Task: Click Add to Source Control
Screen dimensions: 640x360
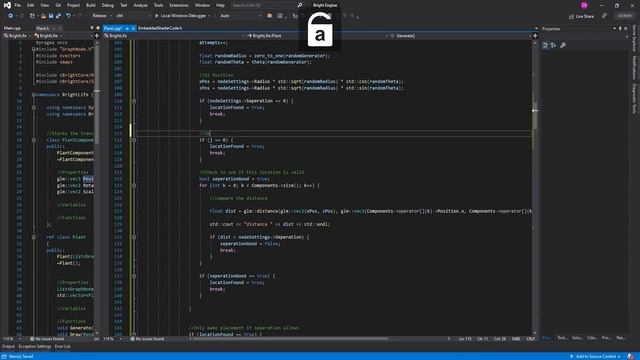Action: tap(595, 356)
